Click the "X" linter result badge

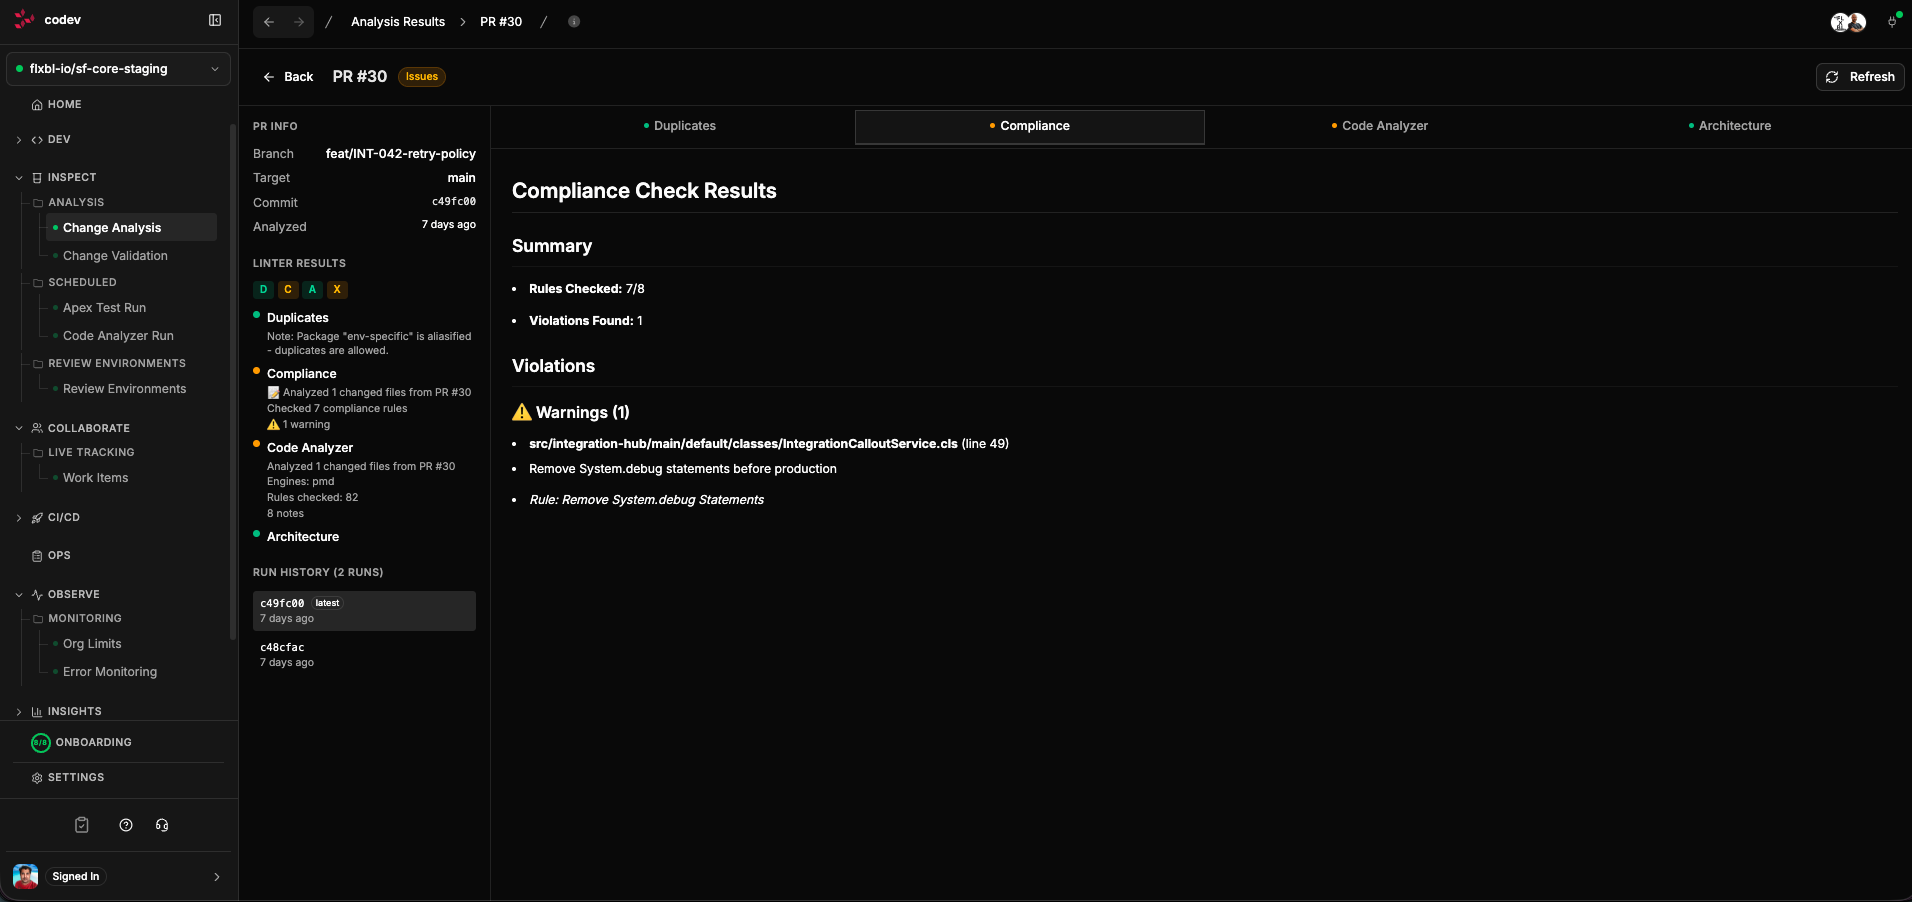coord(336,290)
